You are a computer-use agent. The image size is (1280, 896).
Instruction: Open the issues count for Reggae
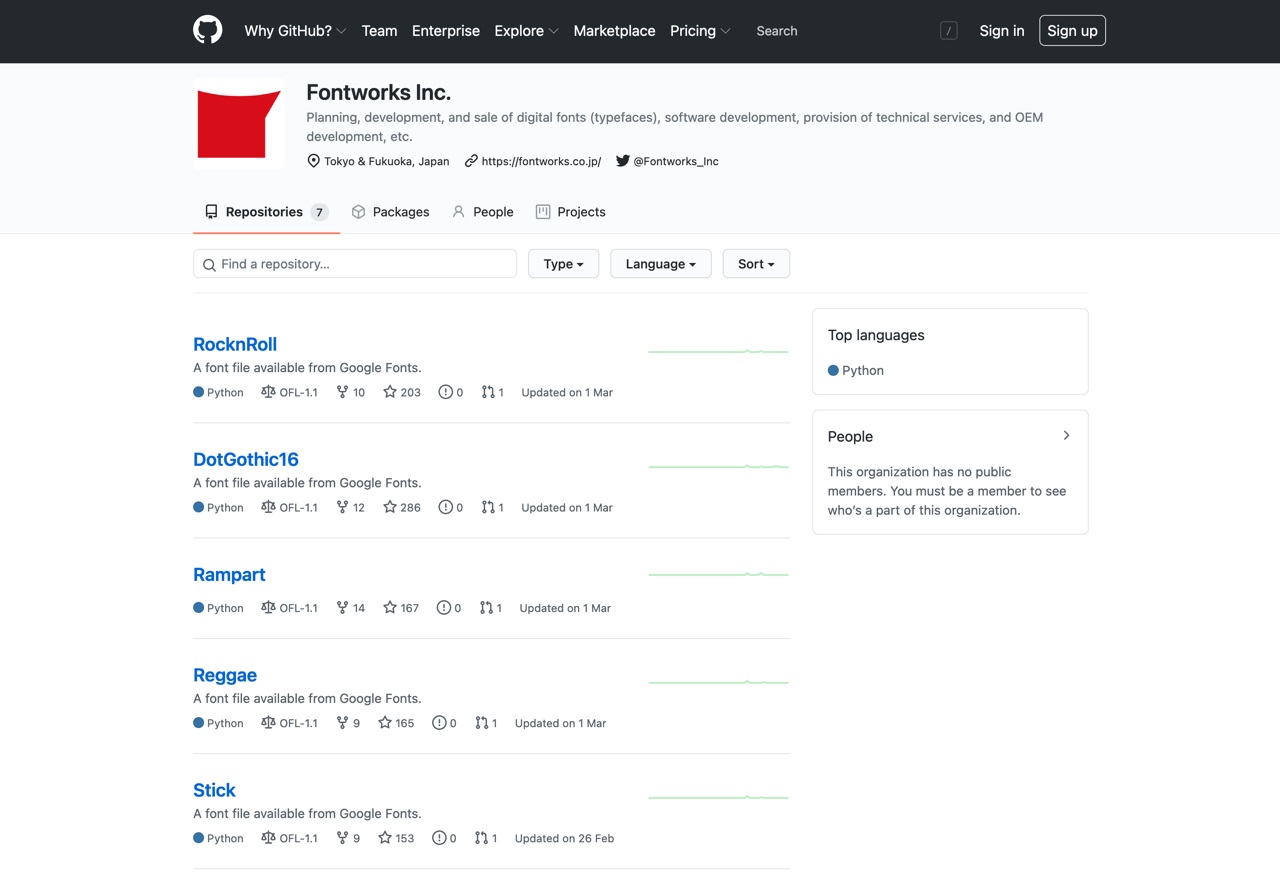(x=444, y=722)
